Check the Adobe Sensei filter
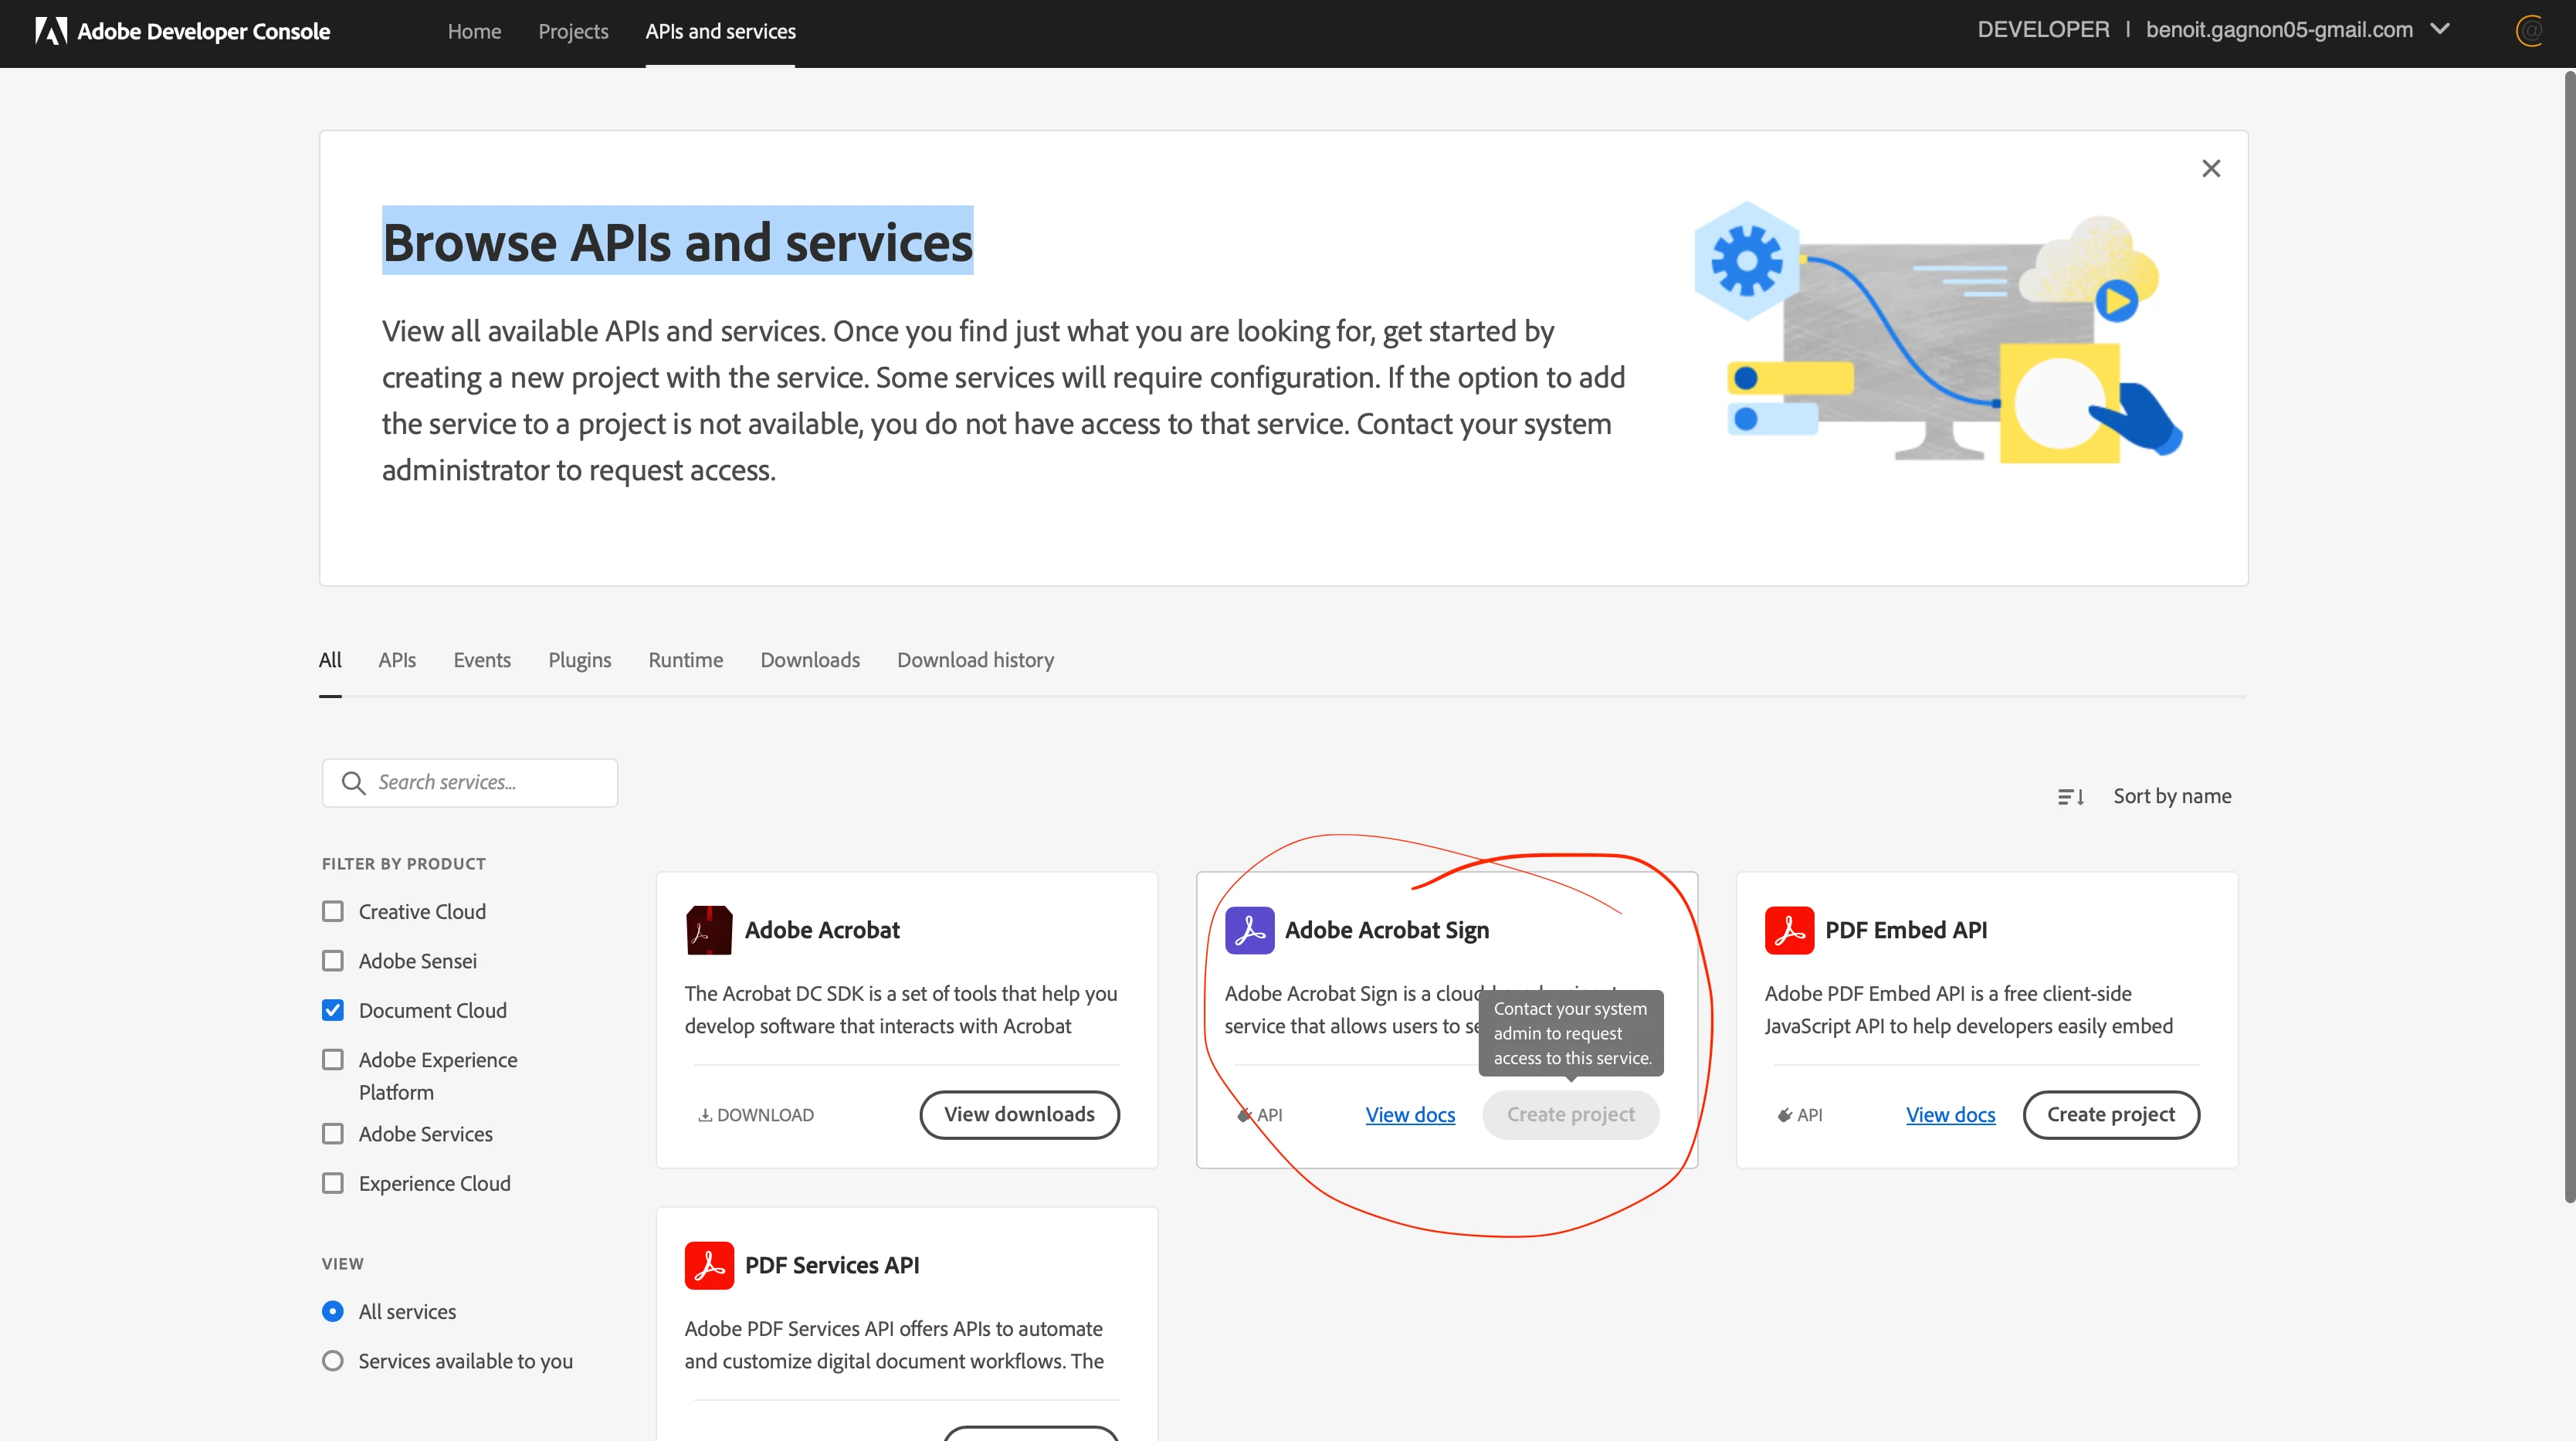Image resolution: width=2576 pixels, height=1441 pixels. pyautogui.click(x=333, y=961)
